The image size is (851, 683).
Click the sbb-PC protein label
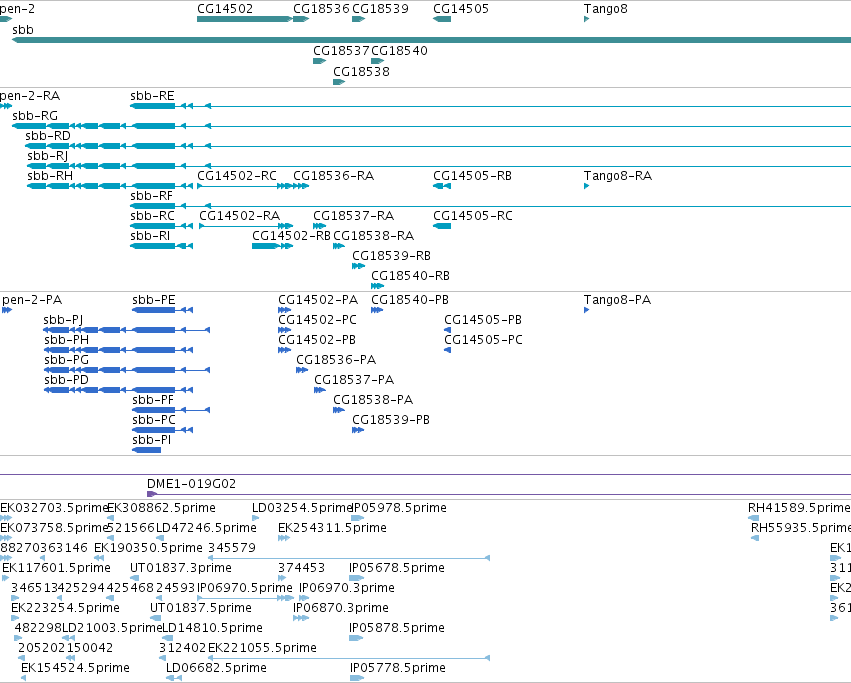point(154,420)
